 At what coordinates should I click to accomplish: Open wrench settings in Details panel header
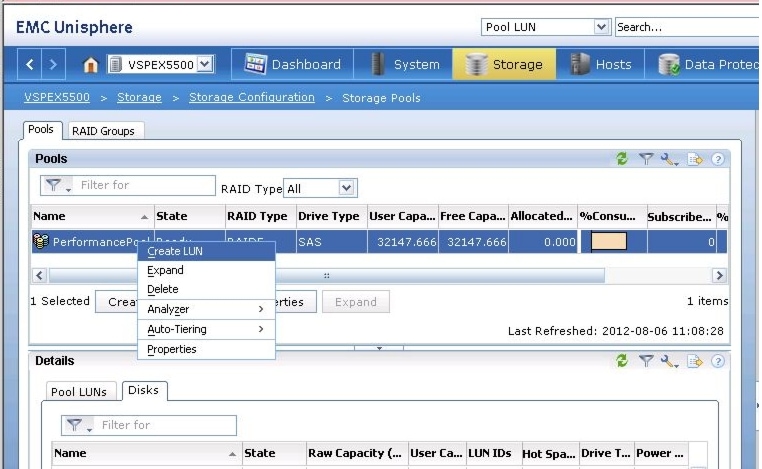pyautogui.click(x=669, y=361)
